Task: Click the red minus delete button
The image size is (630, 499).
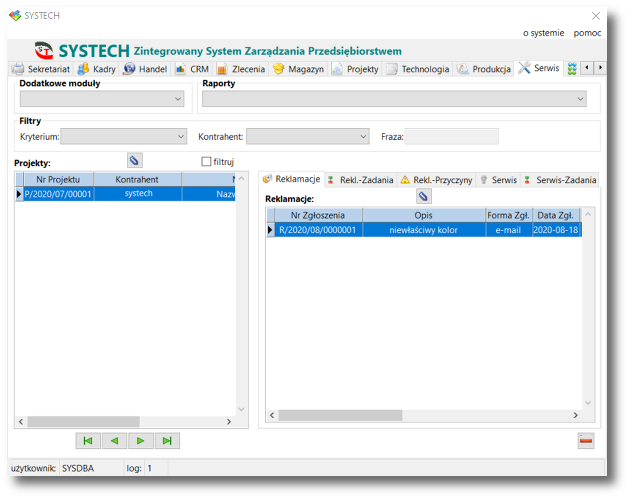Action: [x=586, y=441]
